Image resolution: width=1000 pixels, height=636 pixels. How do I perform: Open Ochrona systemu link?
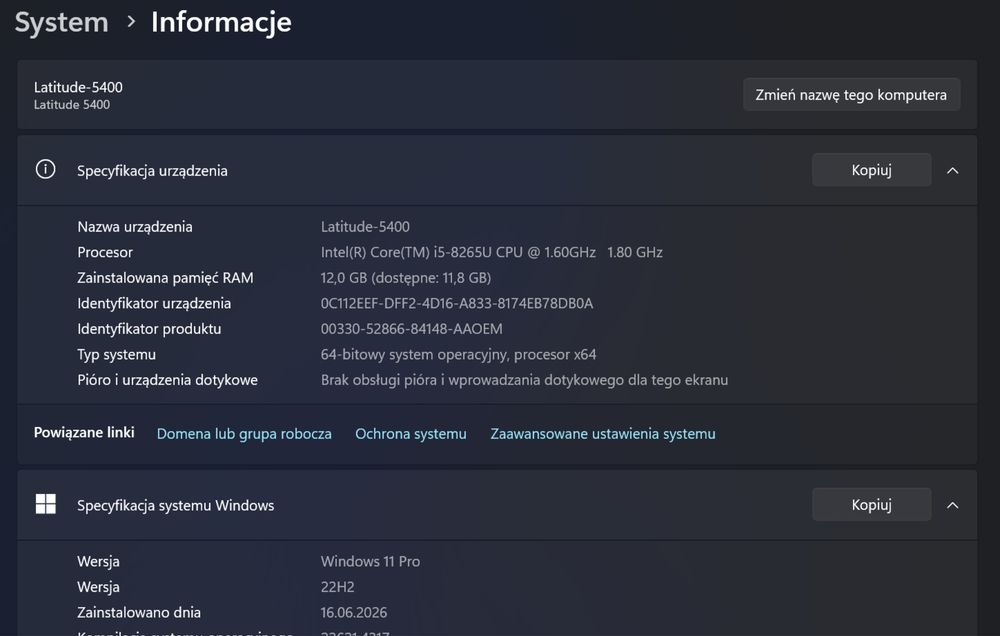[411, 434]
